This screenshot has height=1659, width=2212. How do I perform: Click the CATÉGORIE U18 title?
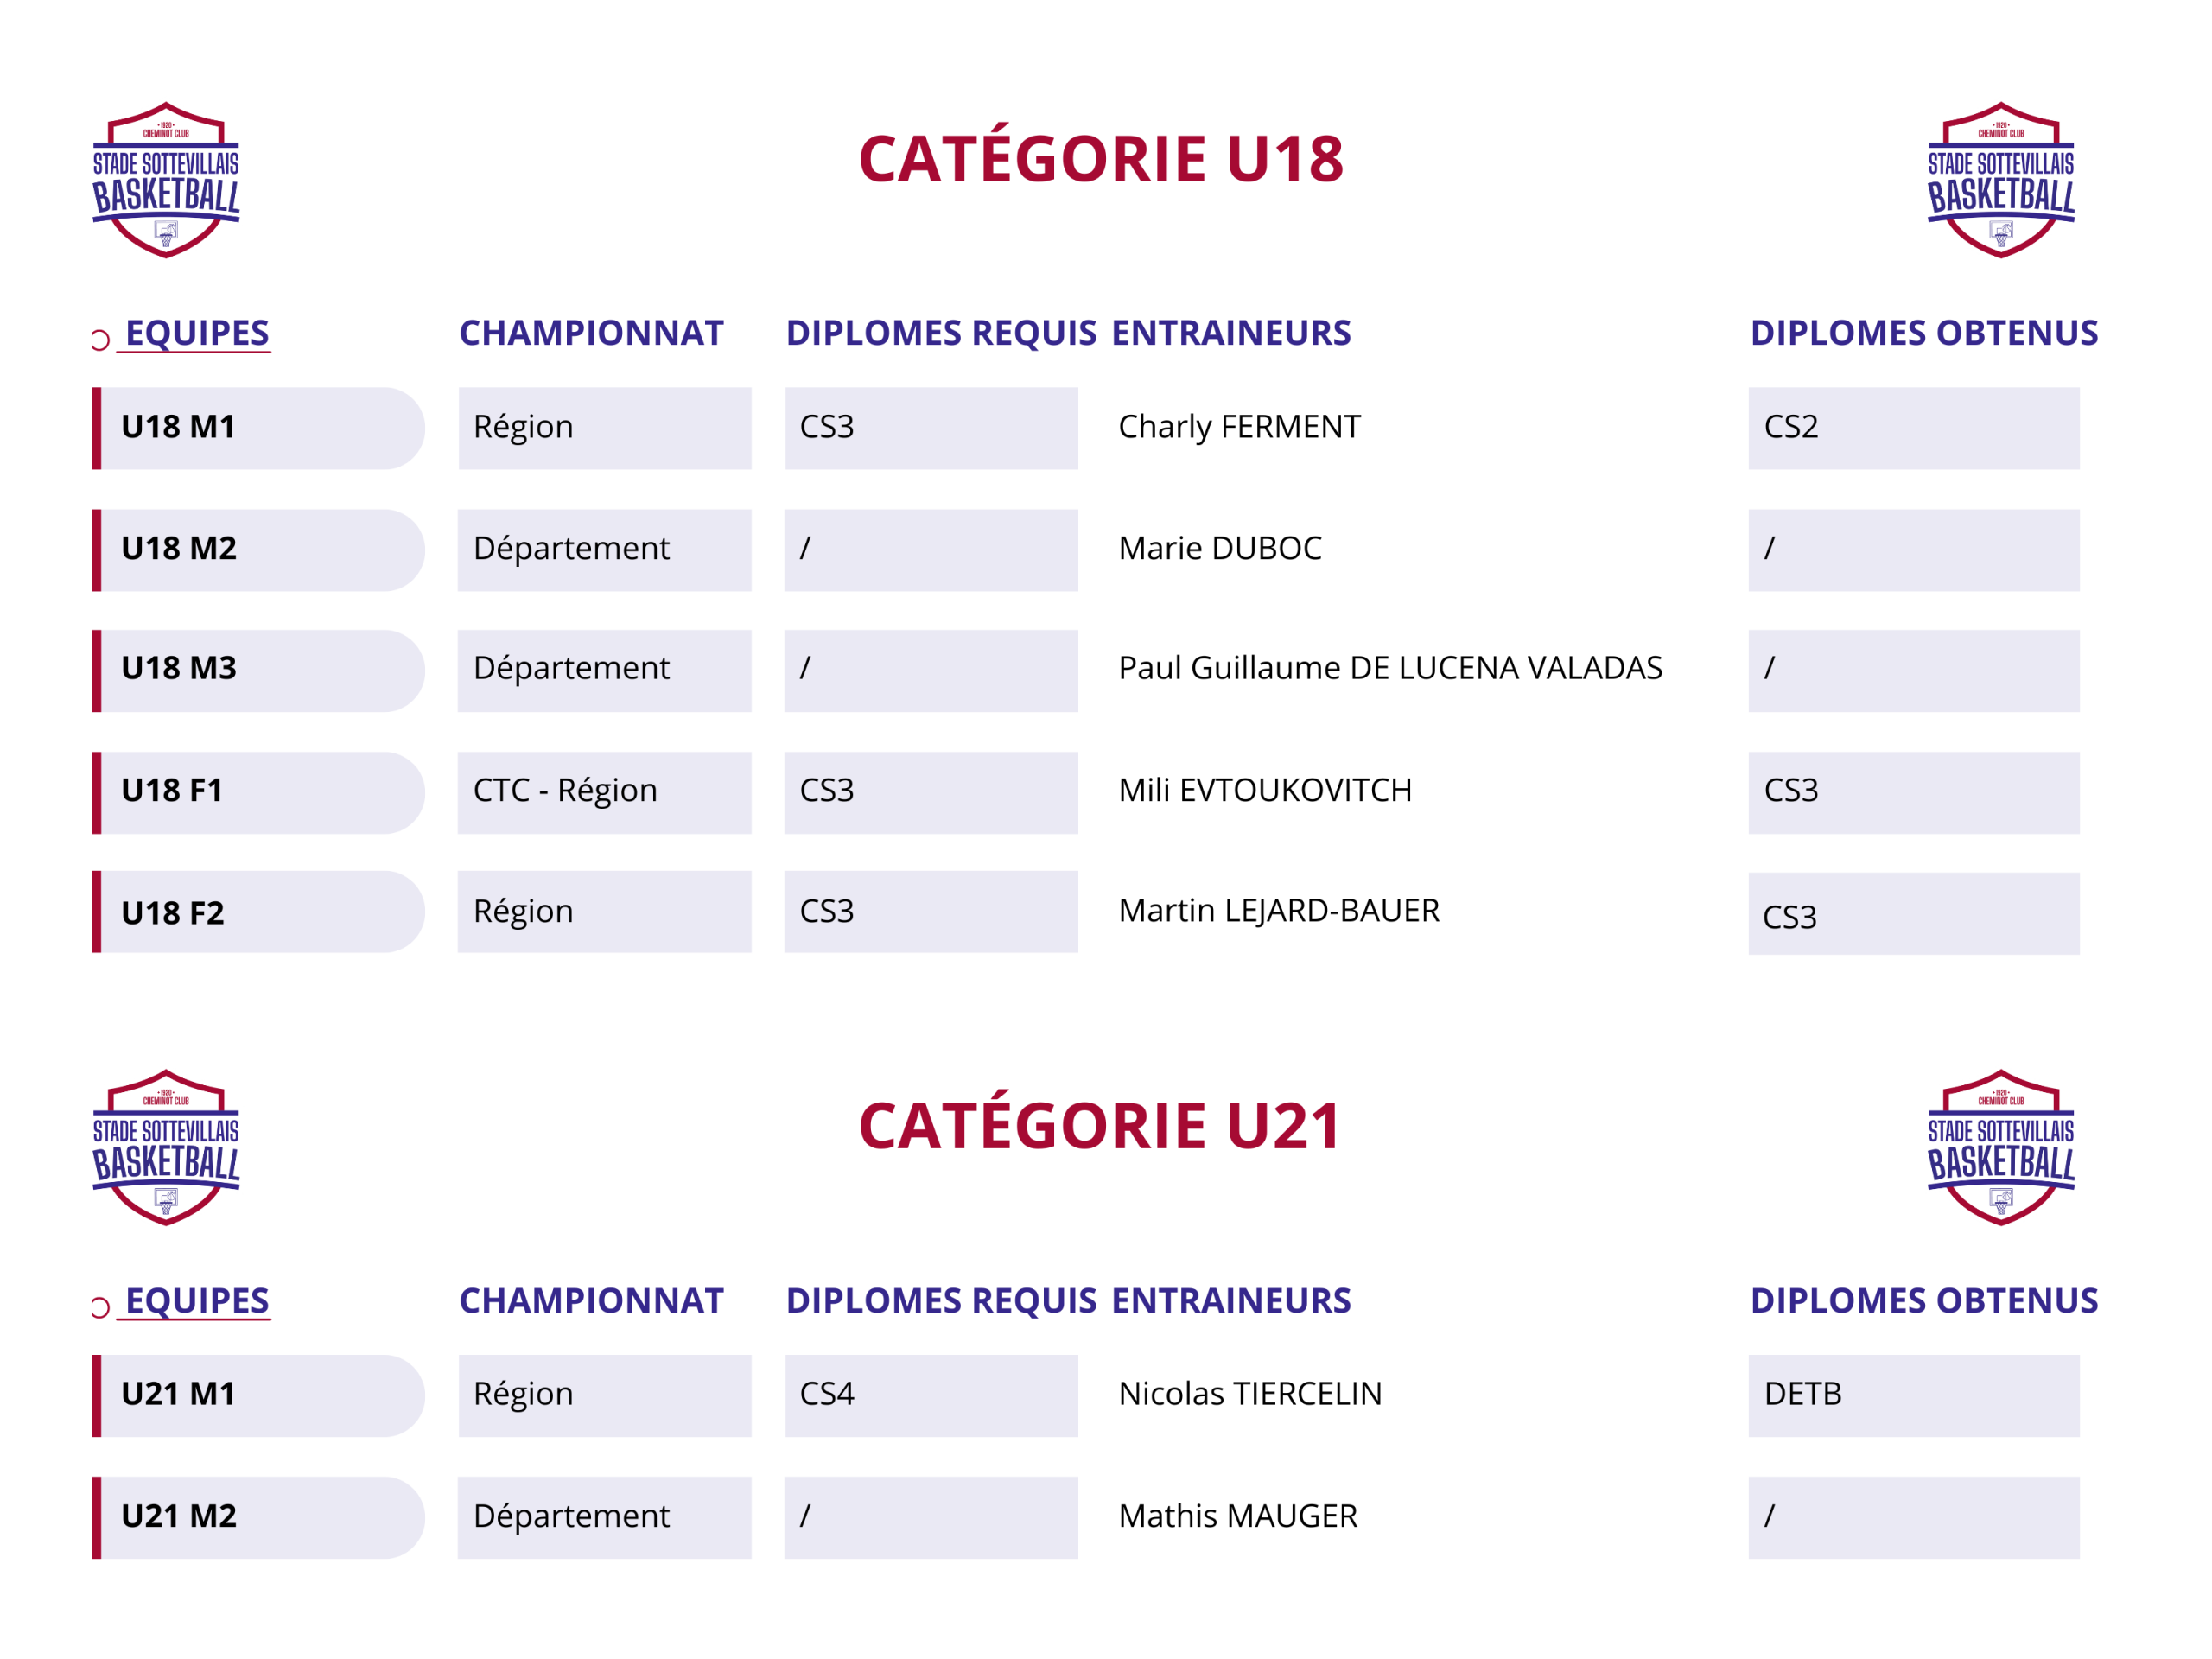point(1101,159)
